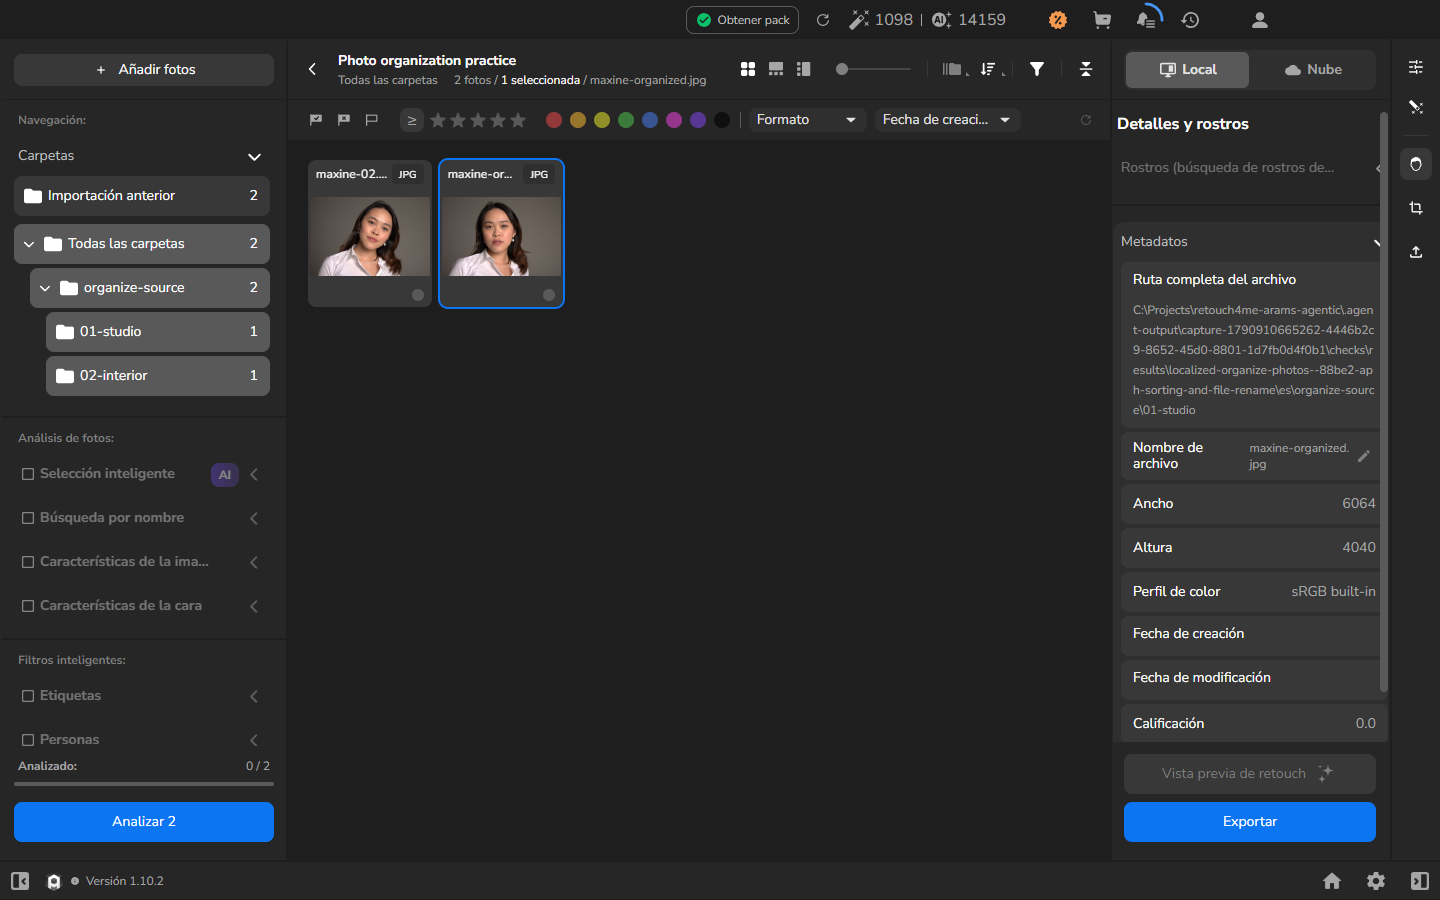
Task: Open the notifications bell icon
Action: click(1146, 20)
